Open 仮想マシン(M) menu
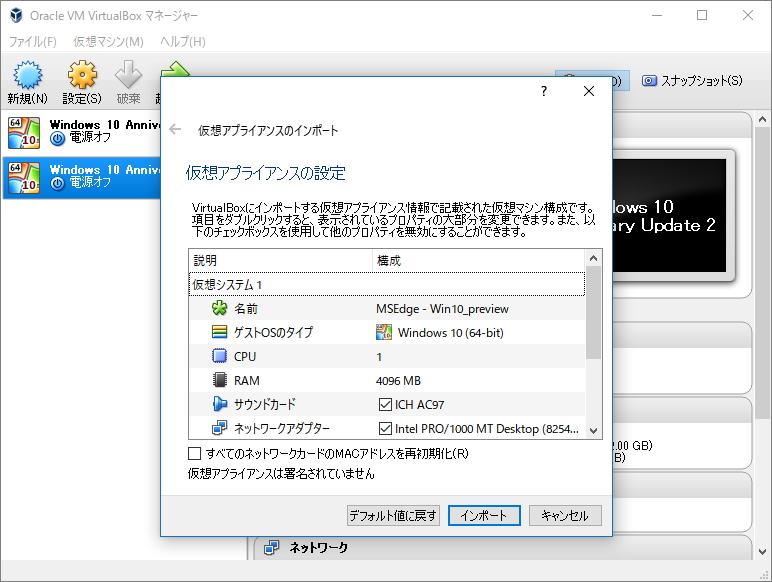The height and width of the screenshot is (582, 772). tap(108, 41)
